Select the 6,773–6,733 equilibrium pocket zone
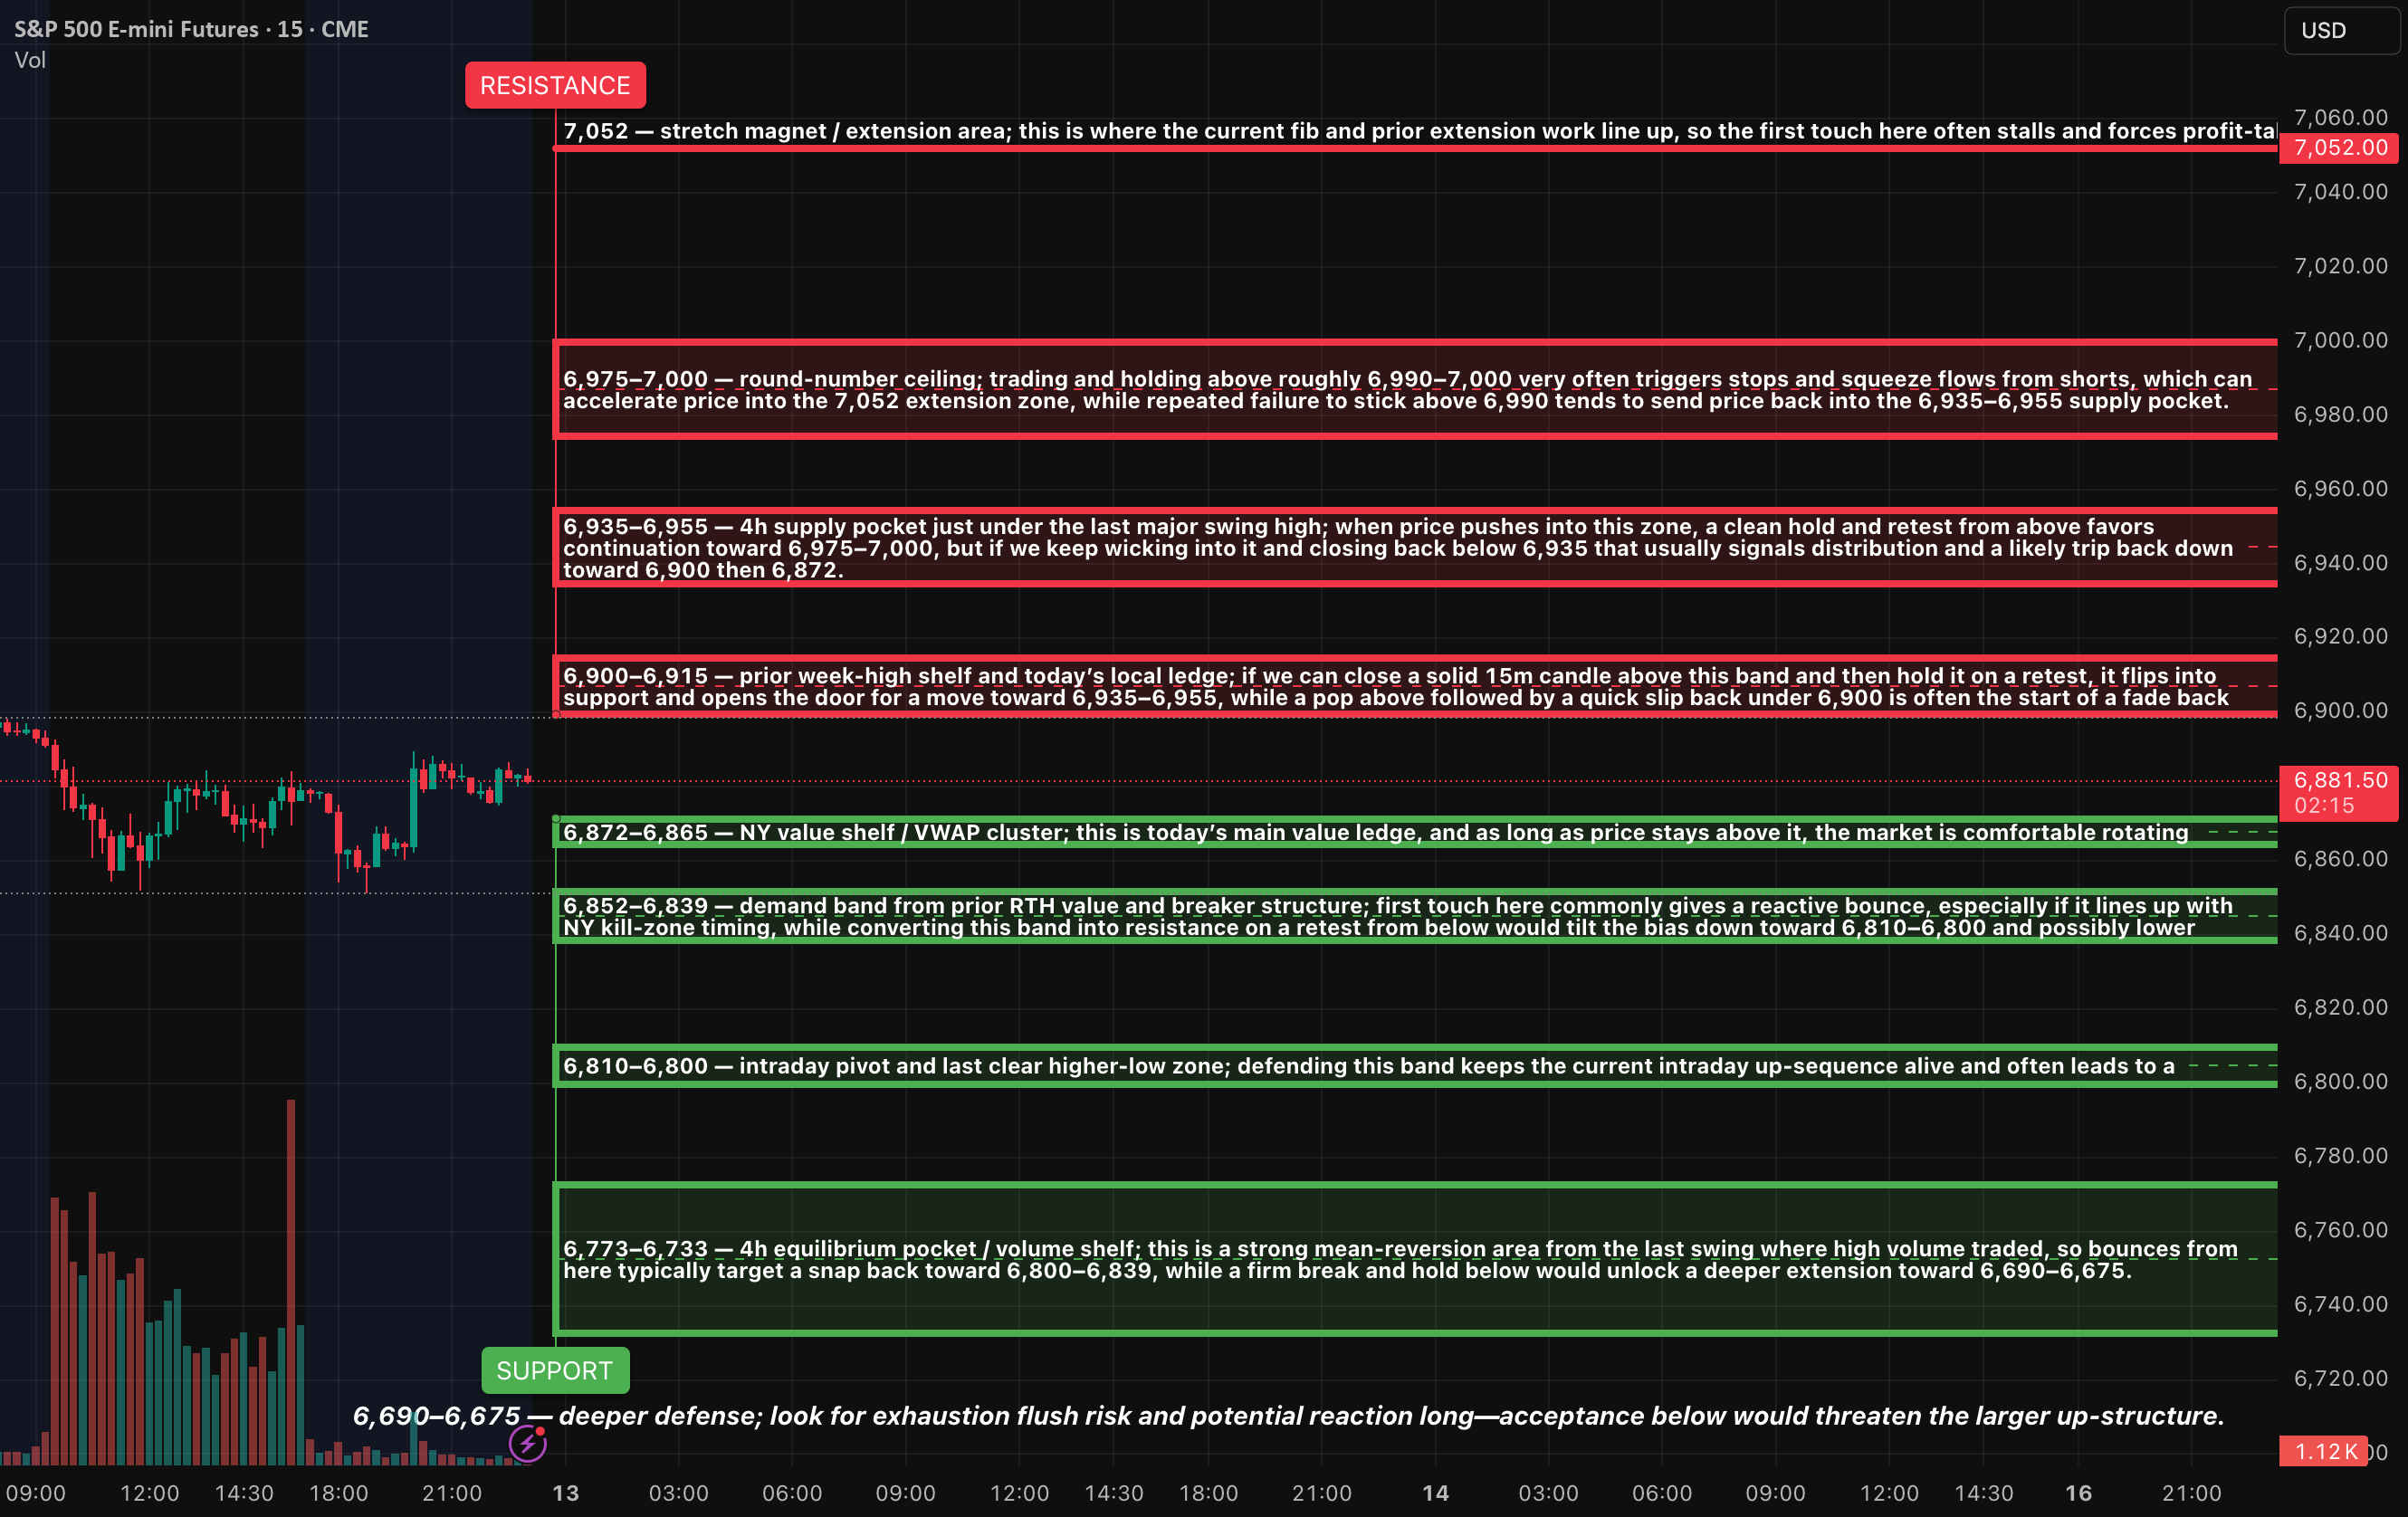 tap(1400, 1258)
